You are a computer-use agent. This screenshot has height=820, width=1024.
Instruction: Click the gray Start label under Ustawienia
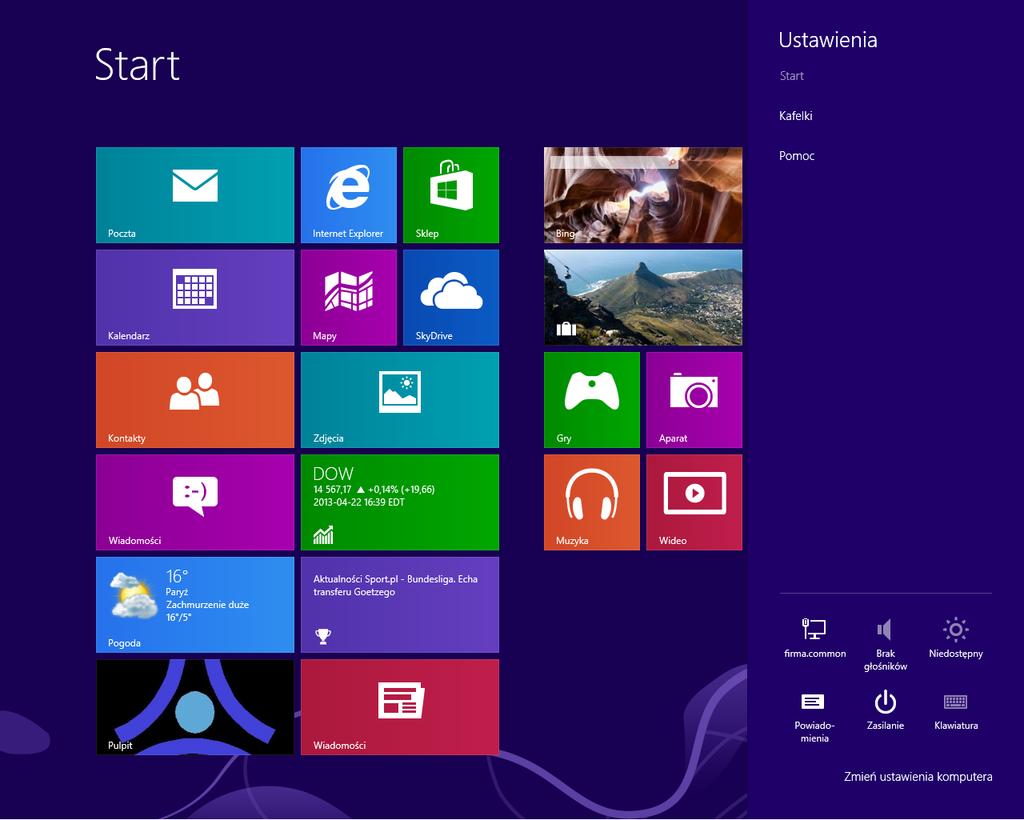[792, 76]
